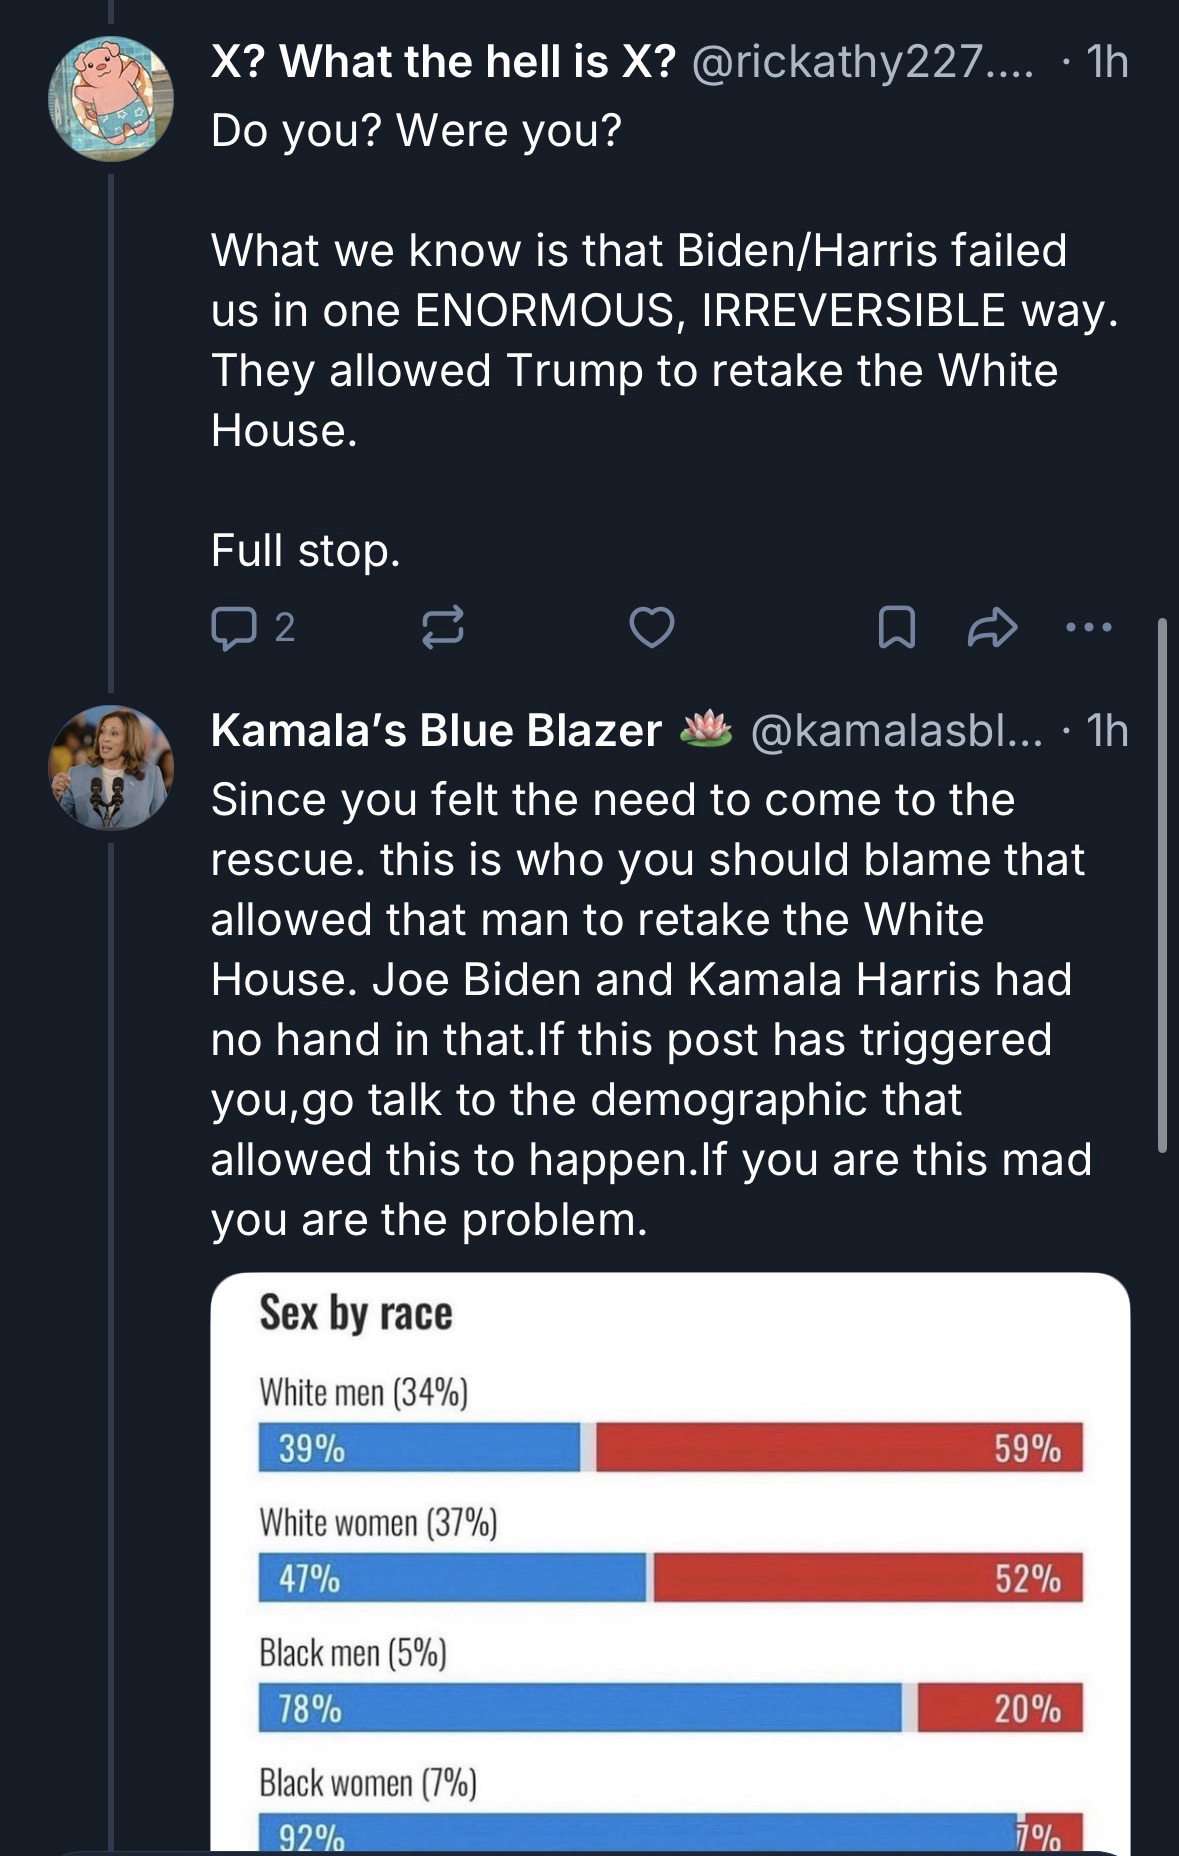This screenshot has height=1856, width=1179.
Task: Tap the lotus emoji beside Blue Blazer
Action: pyautogui.click(x=706, y=729)
